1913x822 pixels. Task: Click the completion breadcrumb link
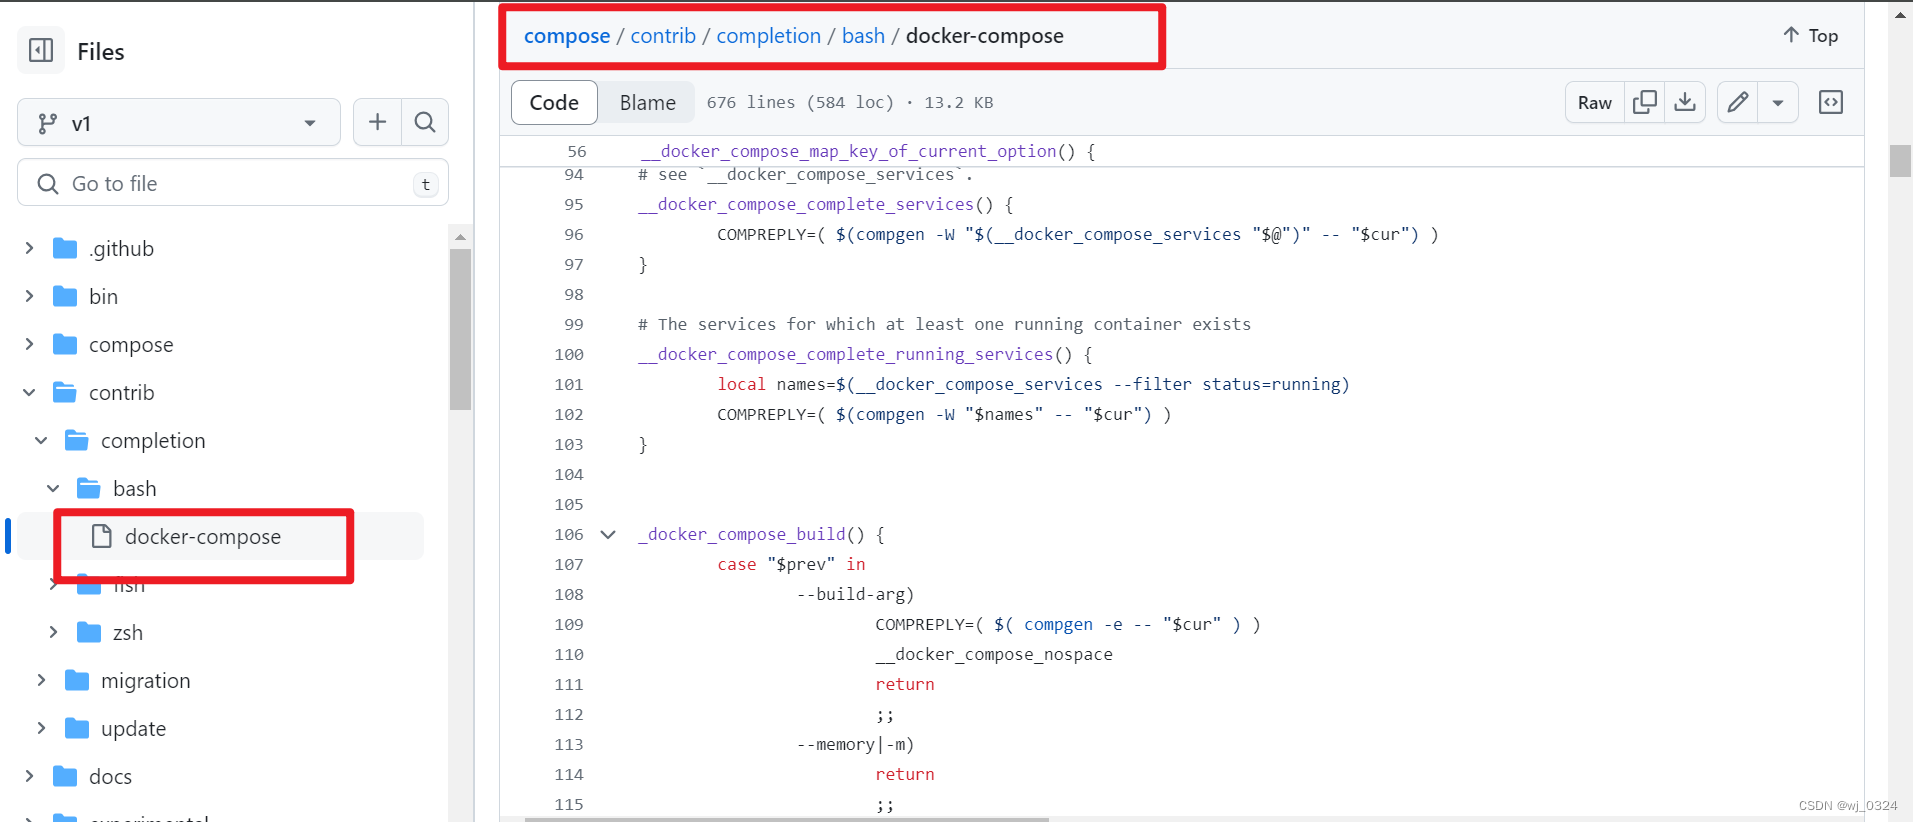point(768,36)
